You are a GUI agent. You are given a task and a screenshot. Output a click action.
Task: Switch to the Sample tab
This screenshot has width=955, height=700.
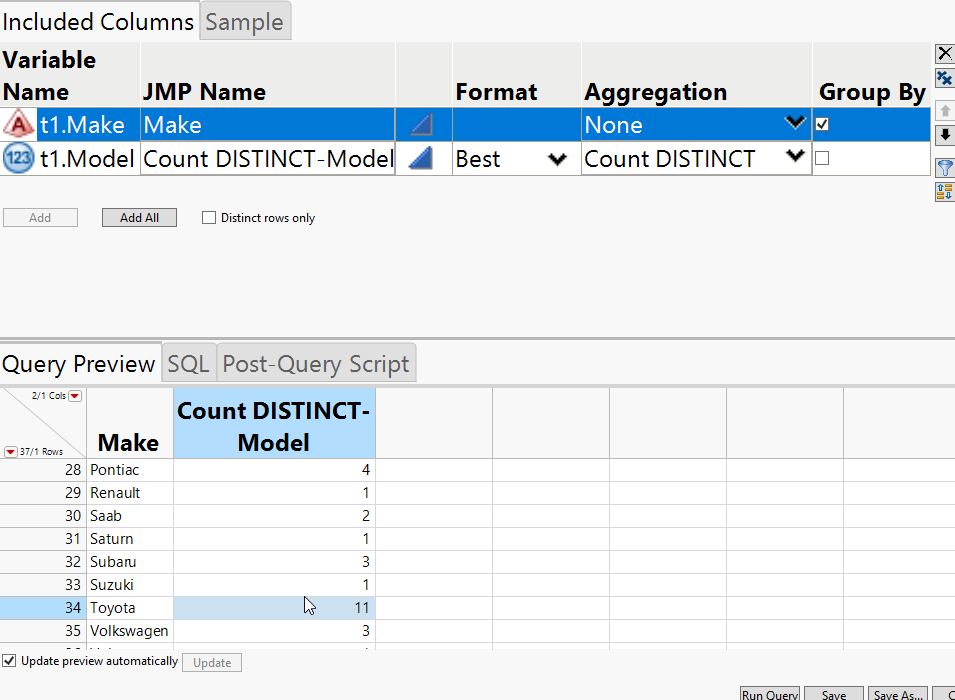click(245, 22)
